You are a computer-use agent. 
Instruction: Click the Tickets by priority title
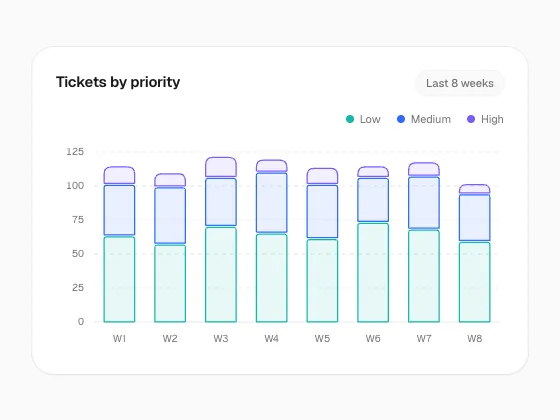[x=118, y=82]
